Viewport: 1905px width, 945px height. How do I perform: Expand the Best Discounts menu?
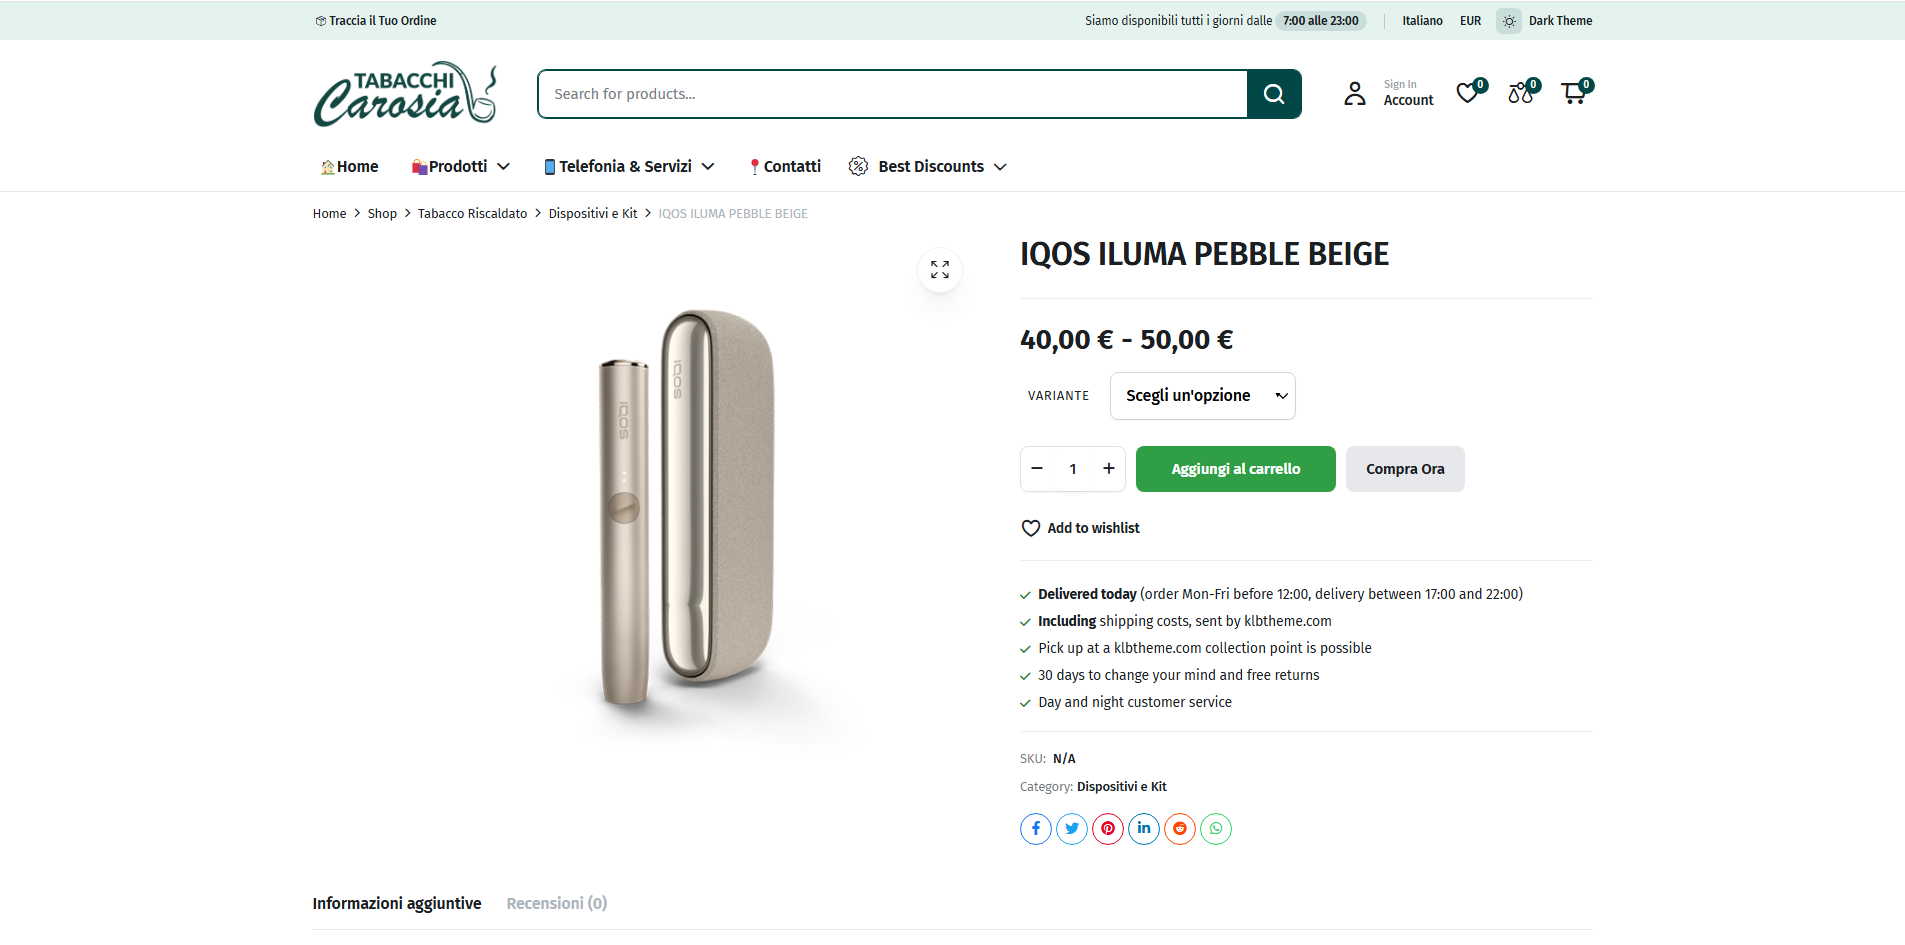(928, 167)
